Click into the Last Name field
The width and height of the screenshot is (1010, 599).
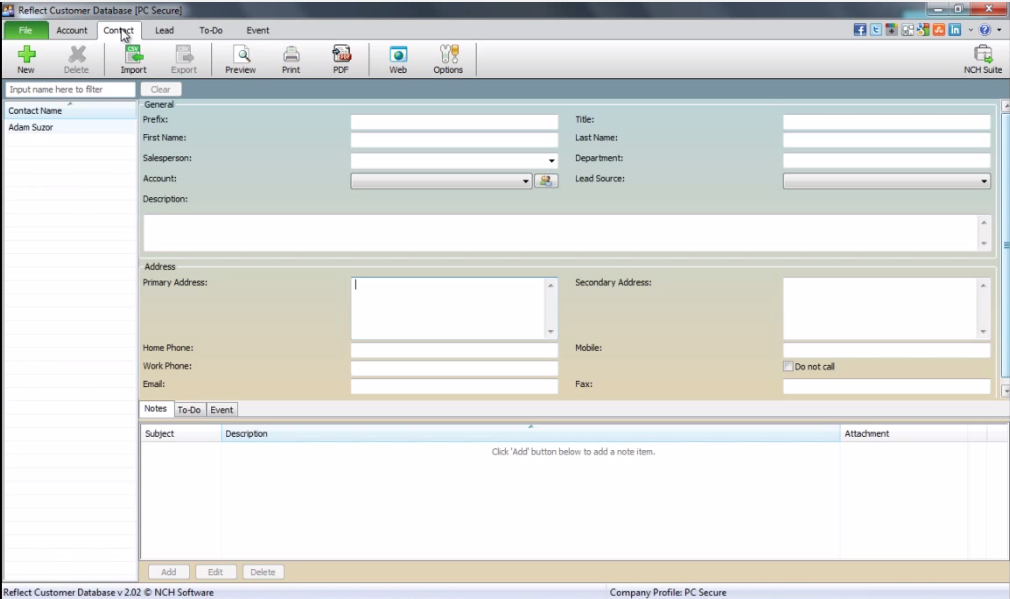(x=886, y=140)
